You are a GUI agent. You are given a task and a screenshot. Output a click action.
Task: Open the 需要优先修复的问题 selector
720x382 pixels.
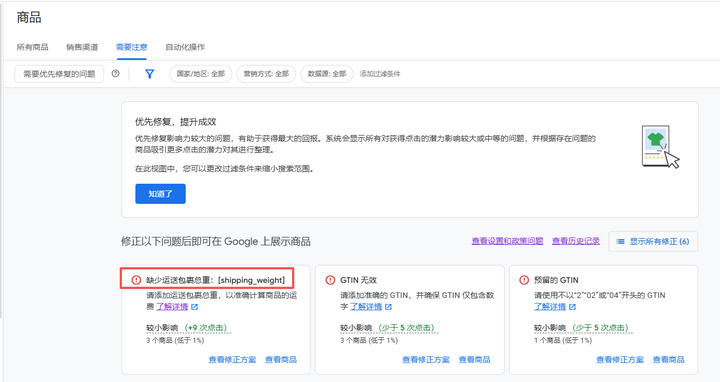pyautogui.click(x=59, y=74)
